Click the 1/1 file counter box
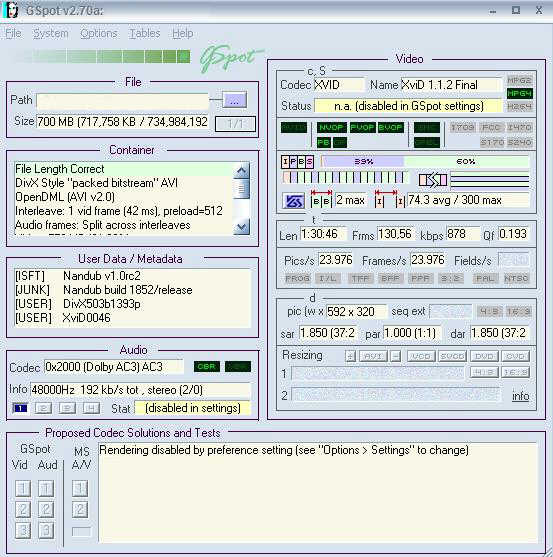The width and height of the screenshot is (553, 557). 235,124
